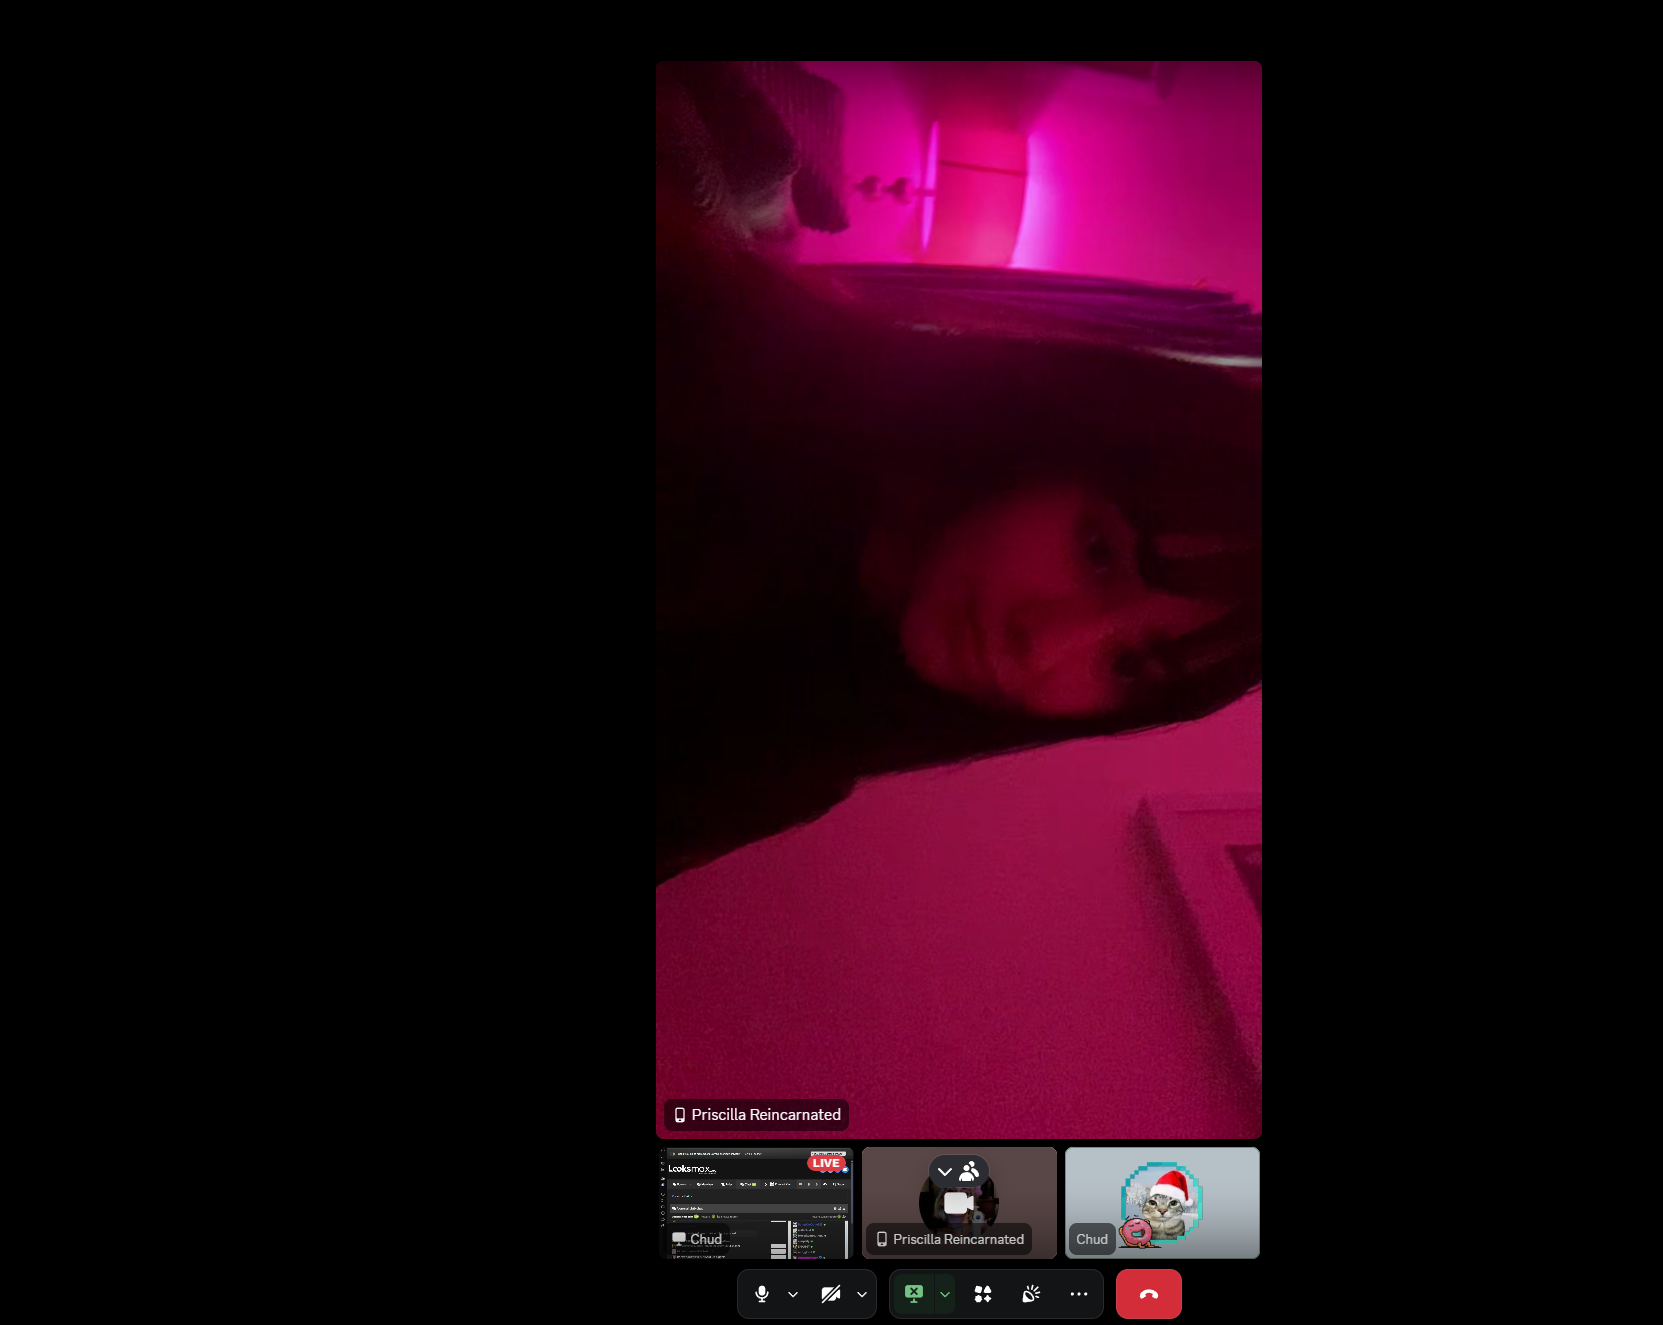This screenshot has height=1325, width=1663.
Task: Stop sharing your screen
Action: pos(913,1294)
